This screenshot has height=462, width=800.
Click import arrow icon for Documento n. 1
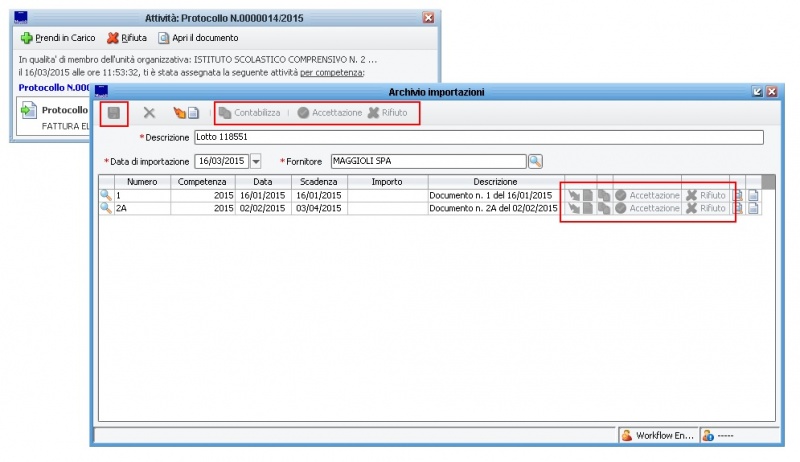coord(581,195)
